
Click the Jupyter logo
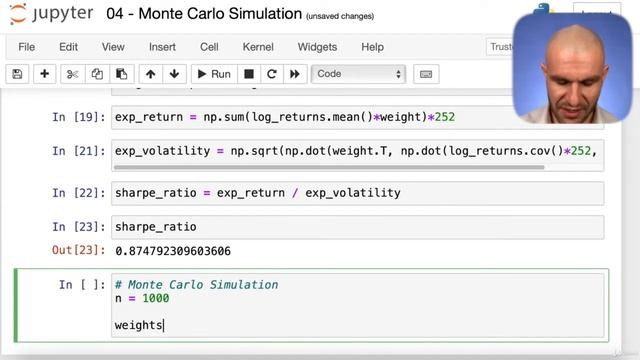(51, 14)
